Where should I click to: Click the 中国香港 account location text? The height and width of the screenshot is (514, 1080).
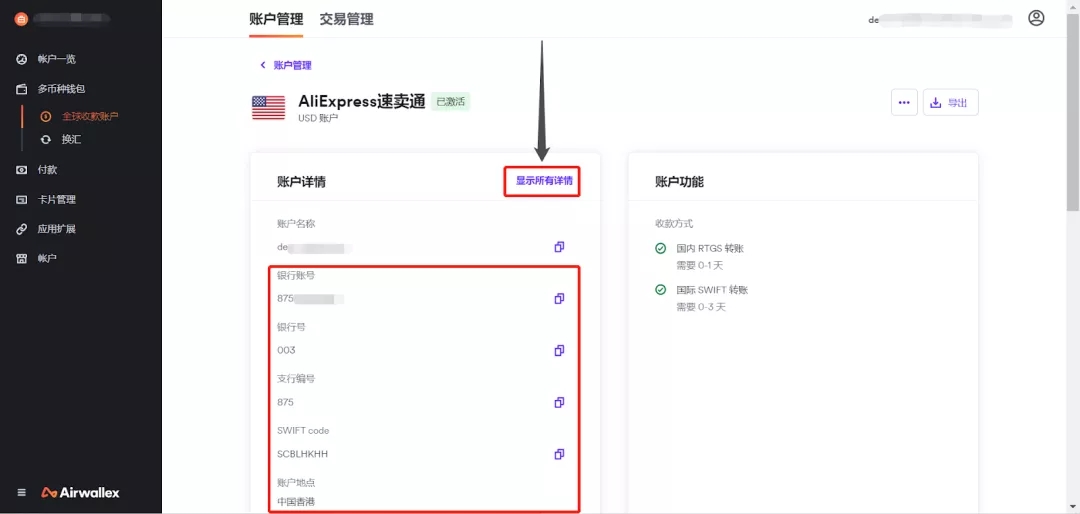296,501
